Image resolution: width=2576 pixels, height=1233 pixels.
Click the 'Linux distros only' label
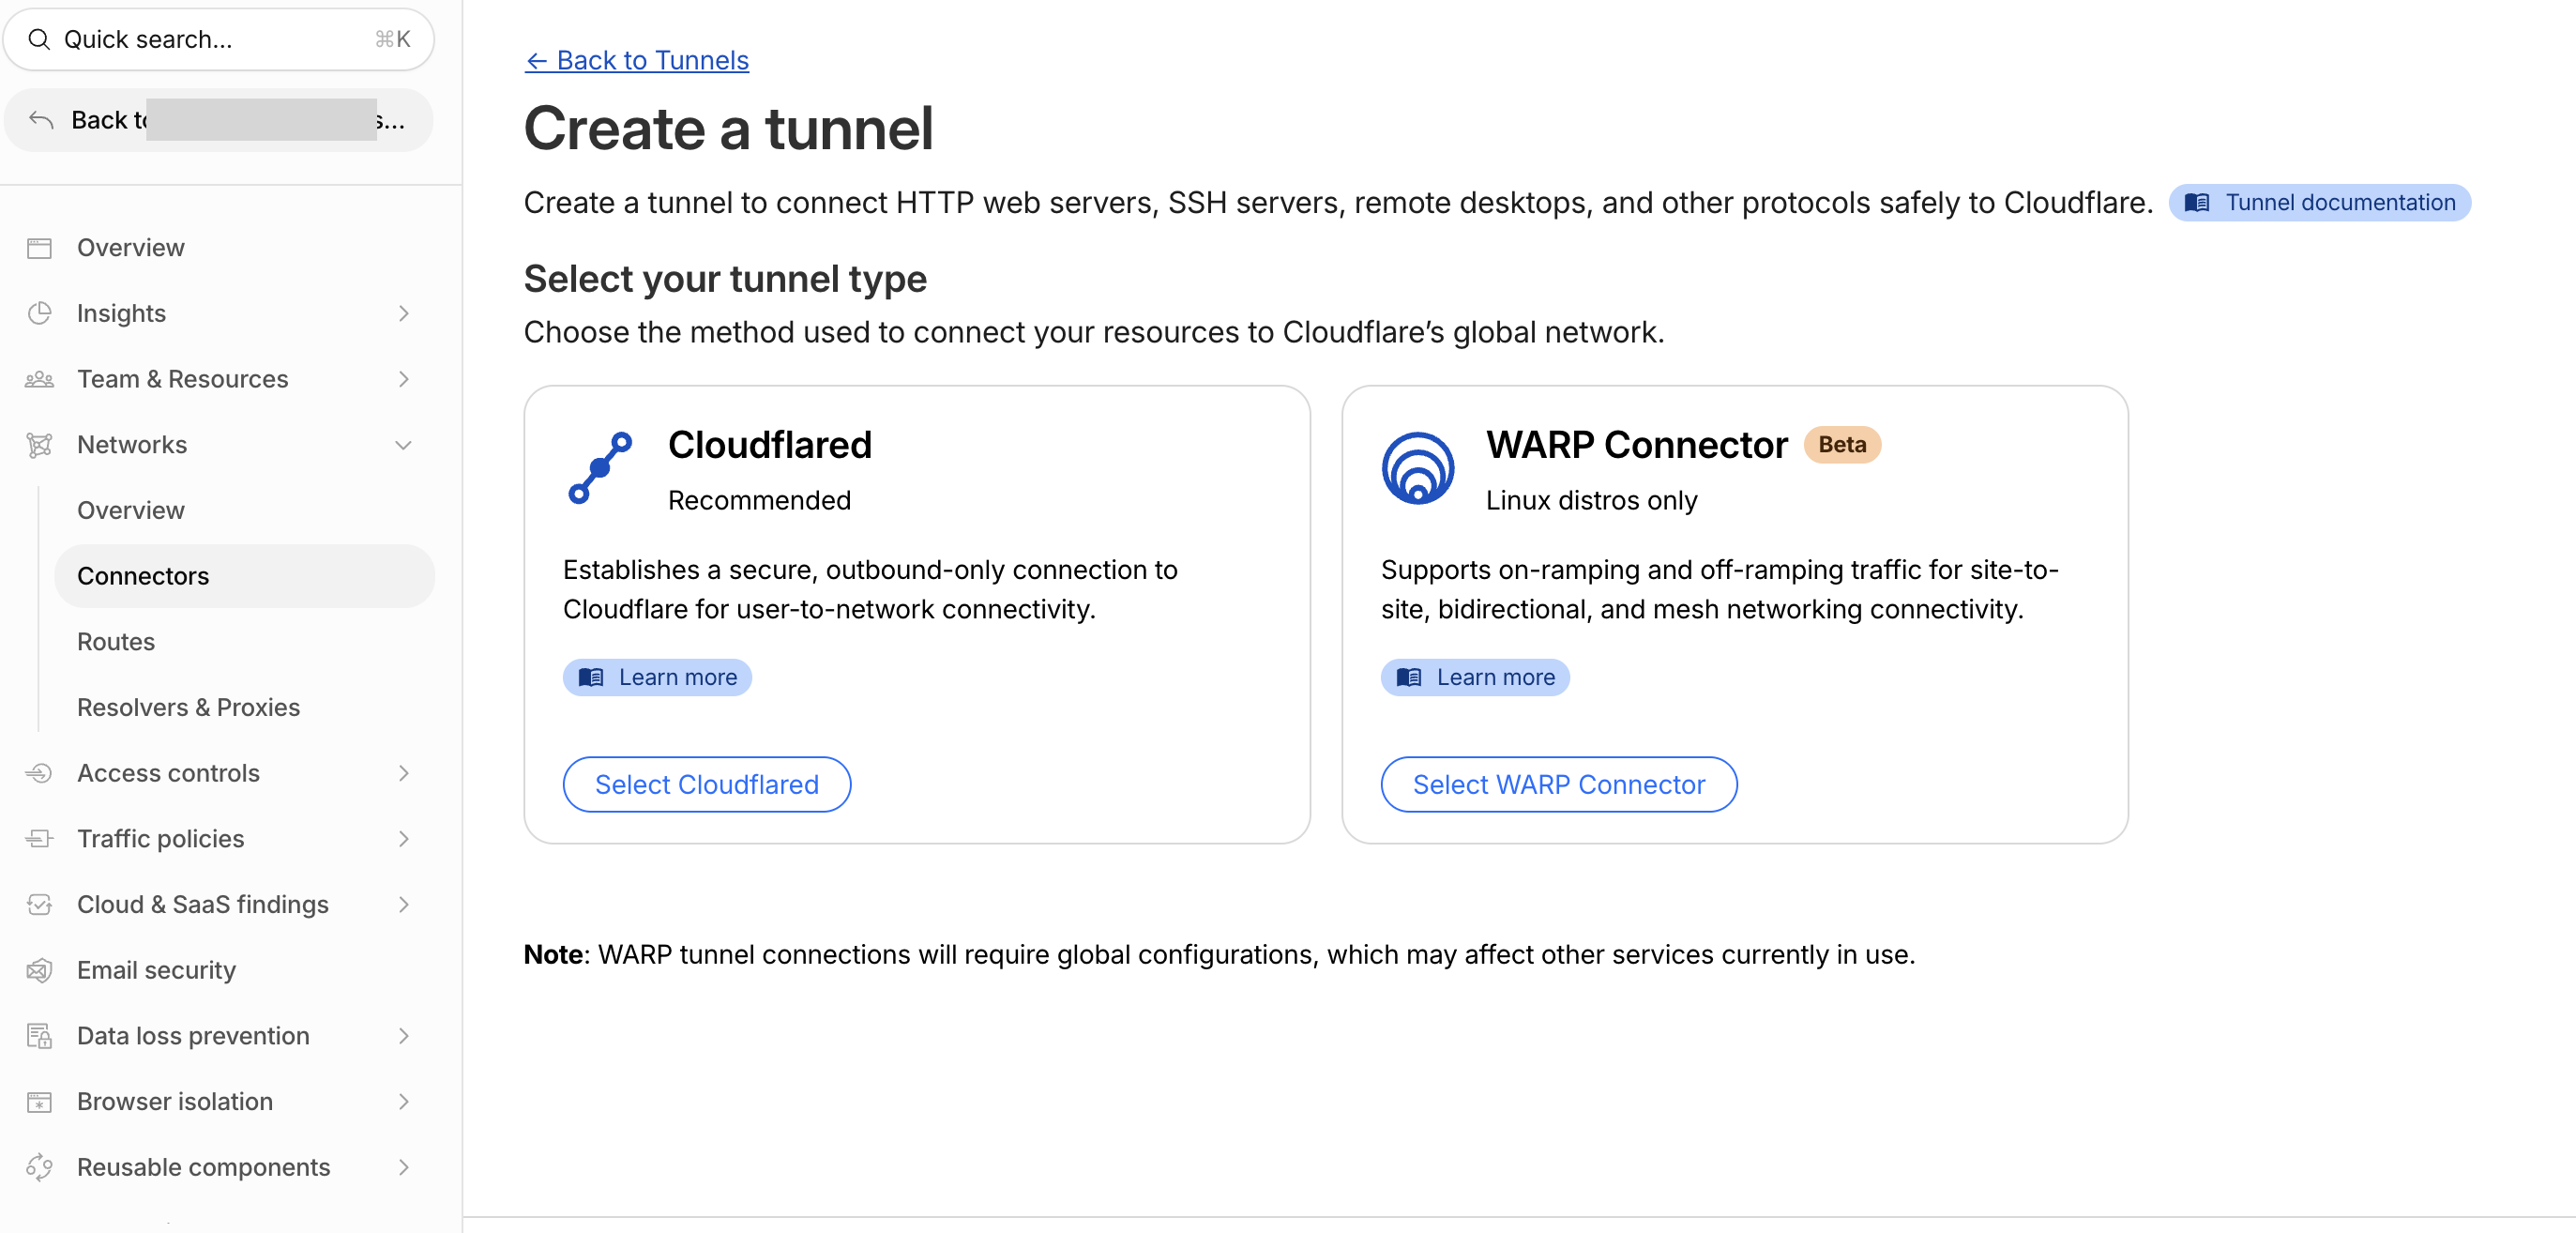click(x=1592, y=501)
